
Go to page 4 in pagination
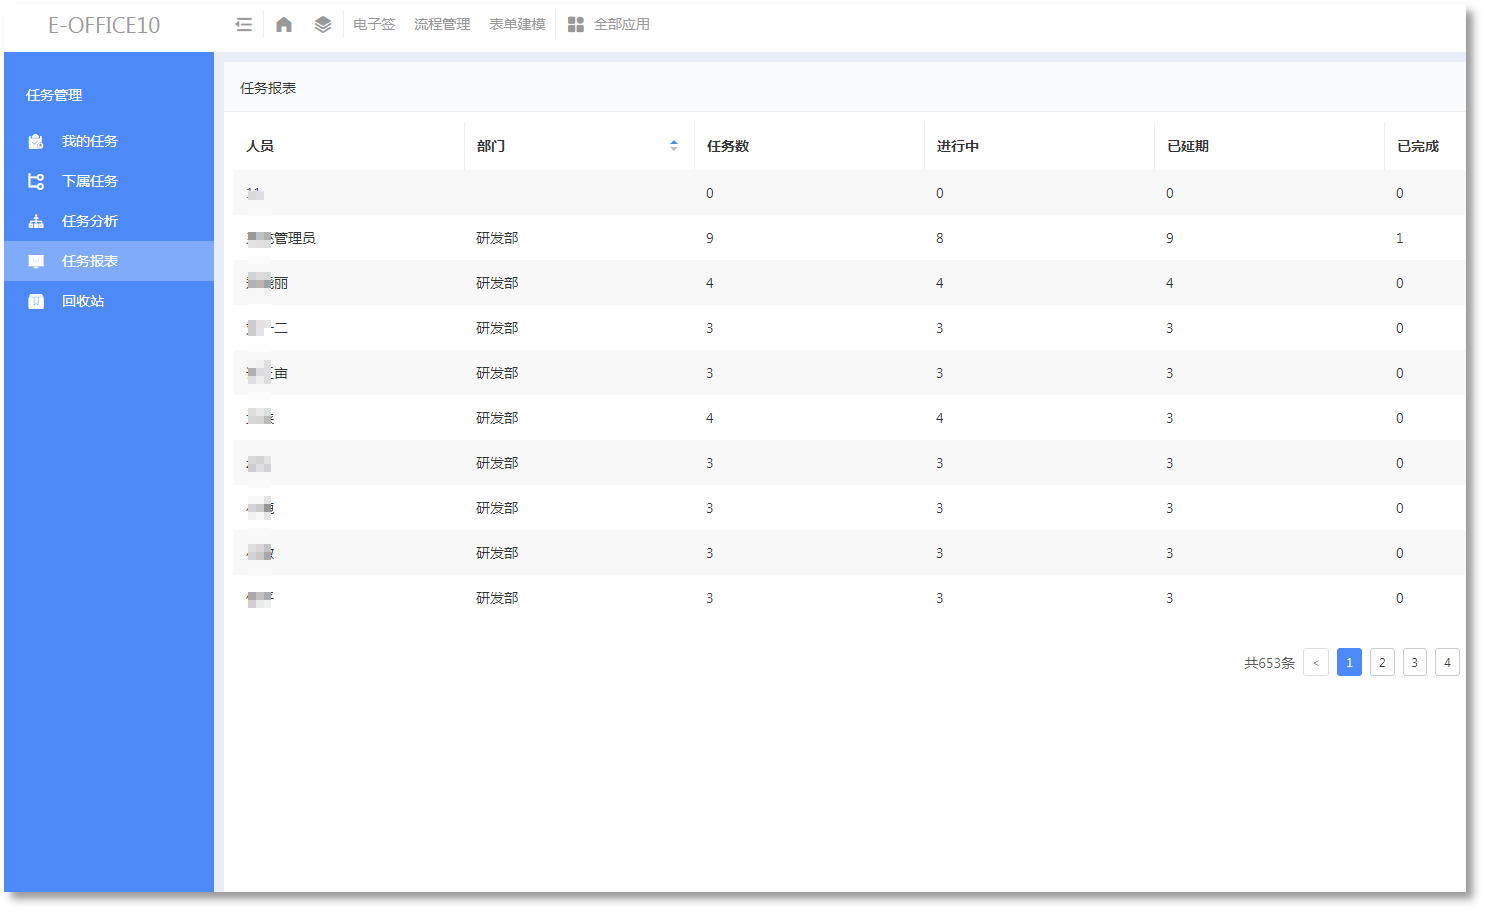click(1447, 662)
